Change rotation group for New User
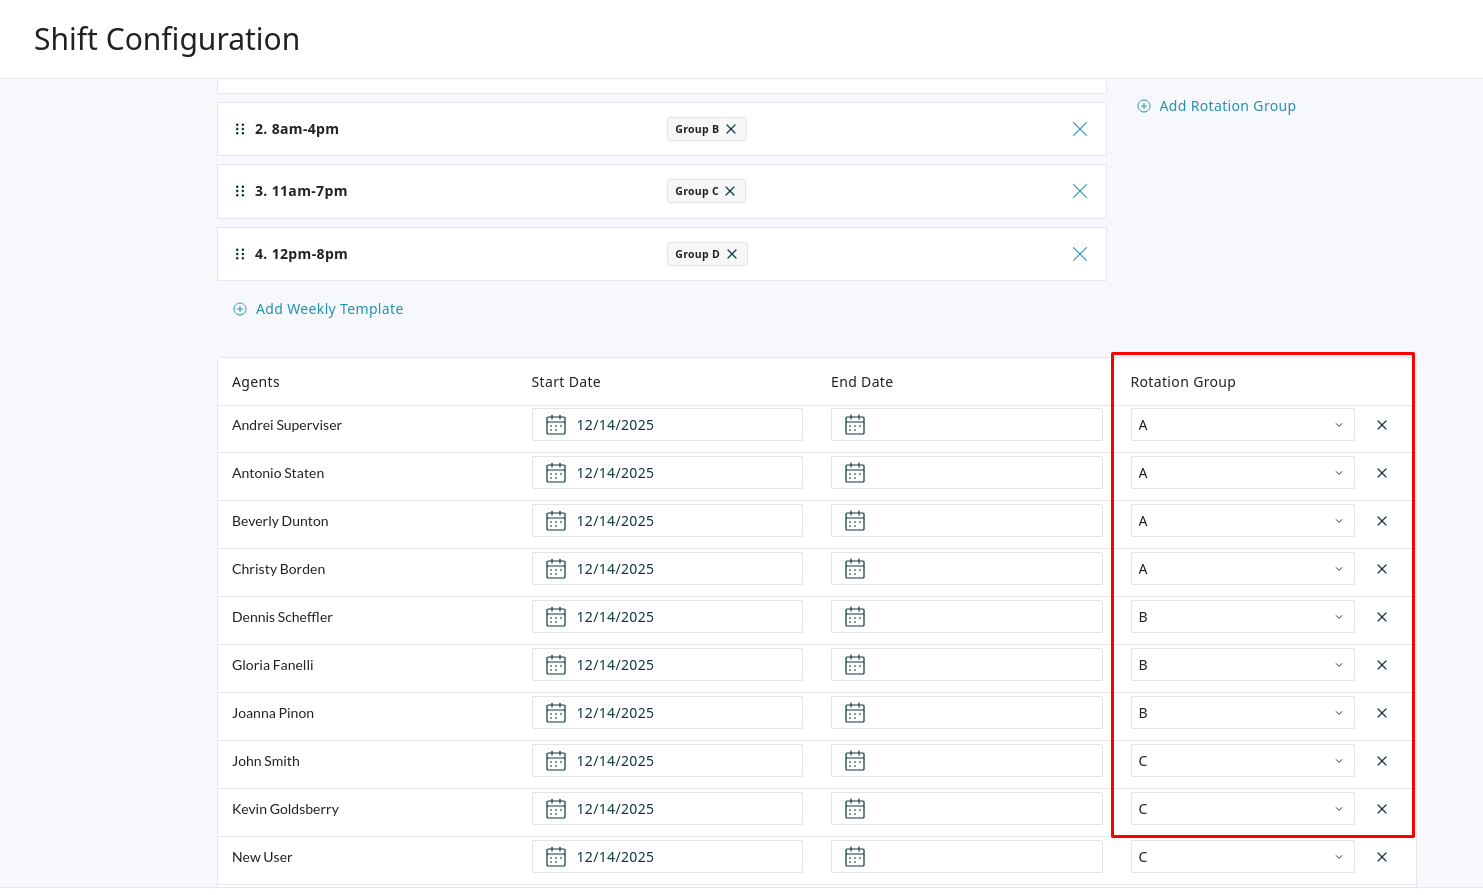 click(1241, 857)
